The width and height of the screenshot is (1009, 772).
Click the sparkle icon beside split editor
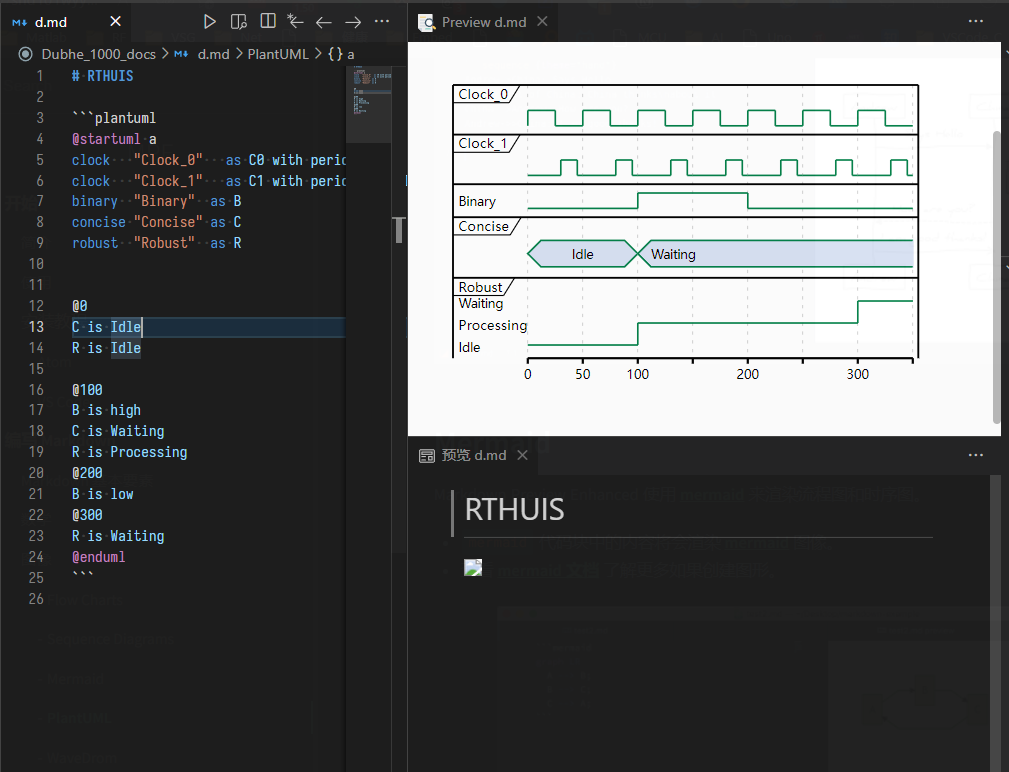pos(295,21)
